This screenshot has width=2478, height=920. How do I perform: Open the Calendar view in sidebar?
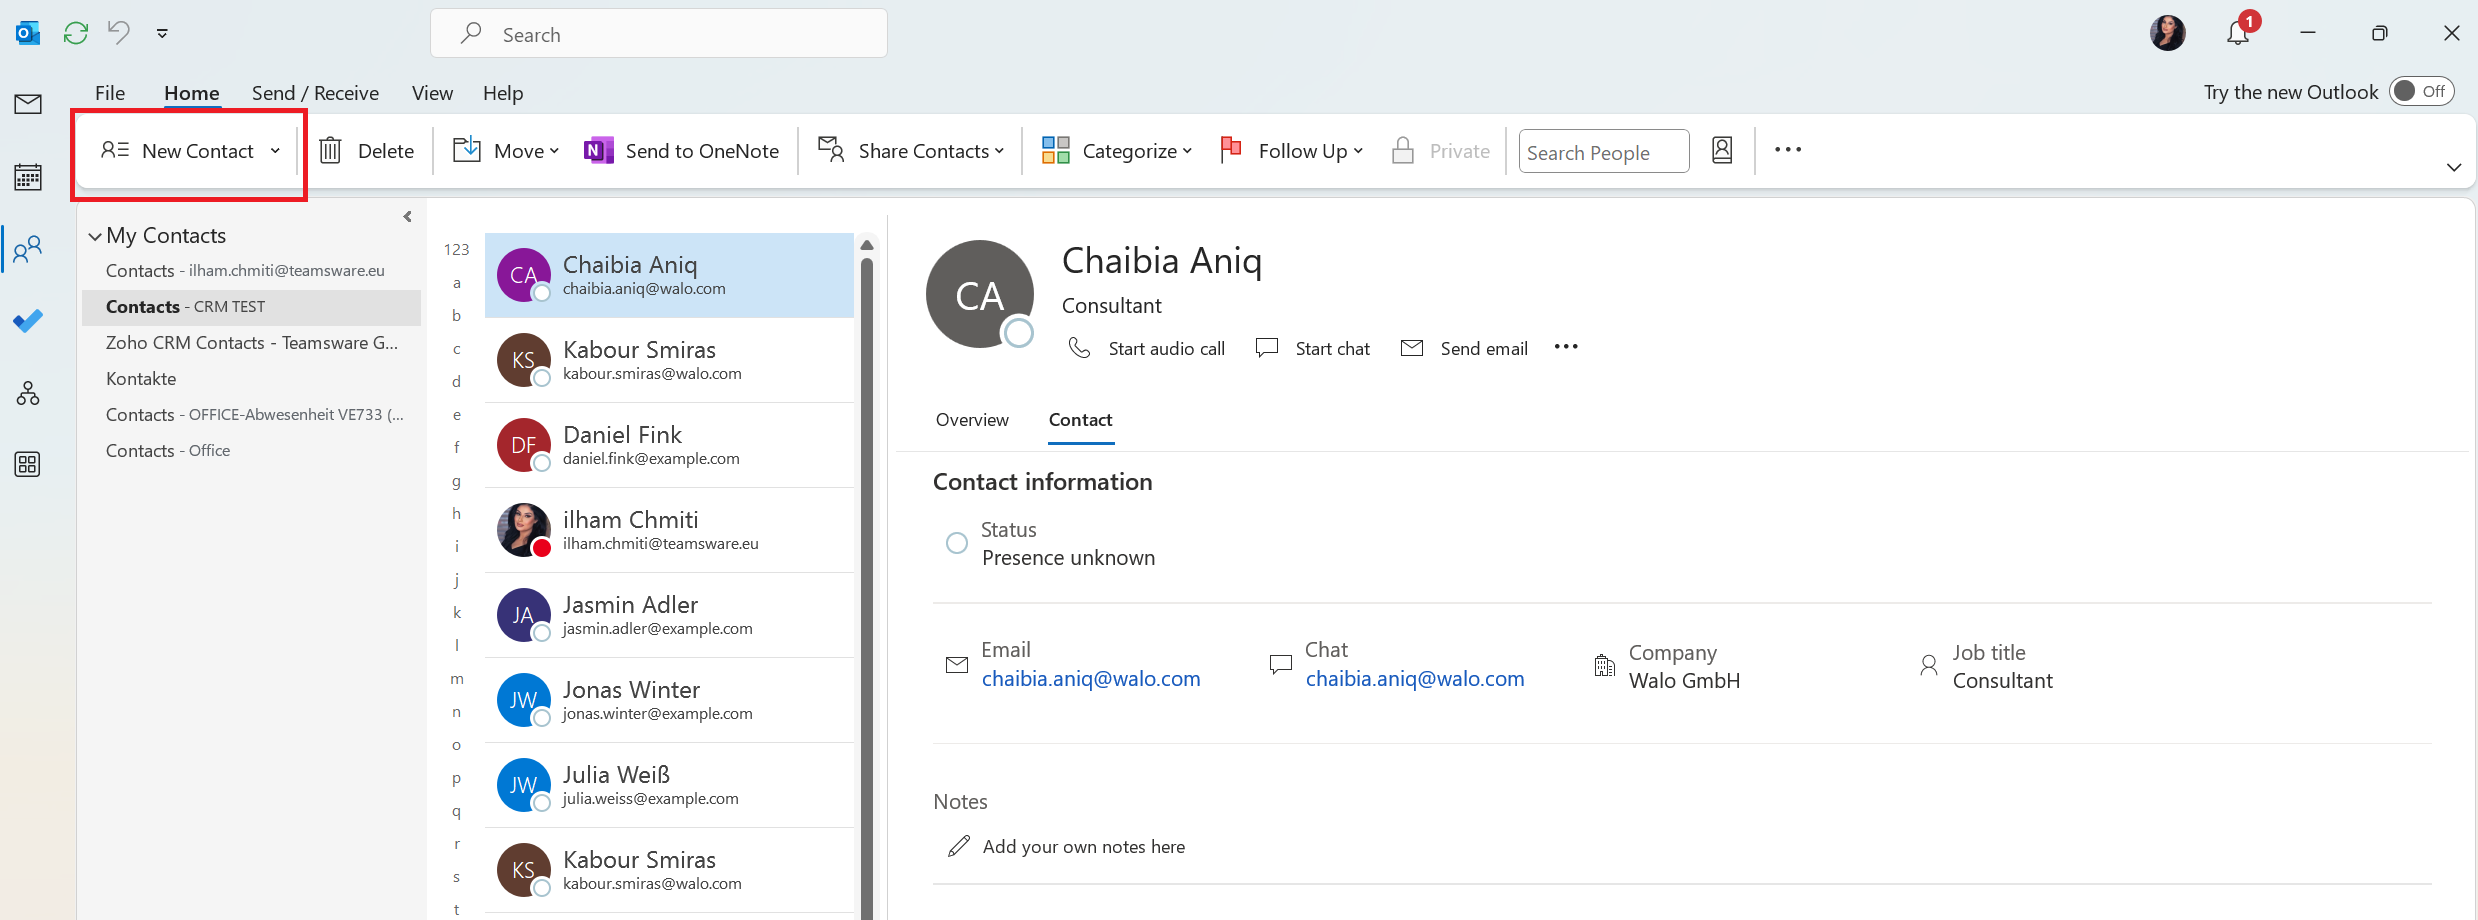tap(28, 177)
